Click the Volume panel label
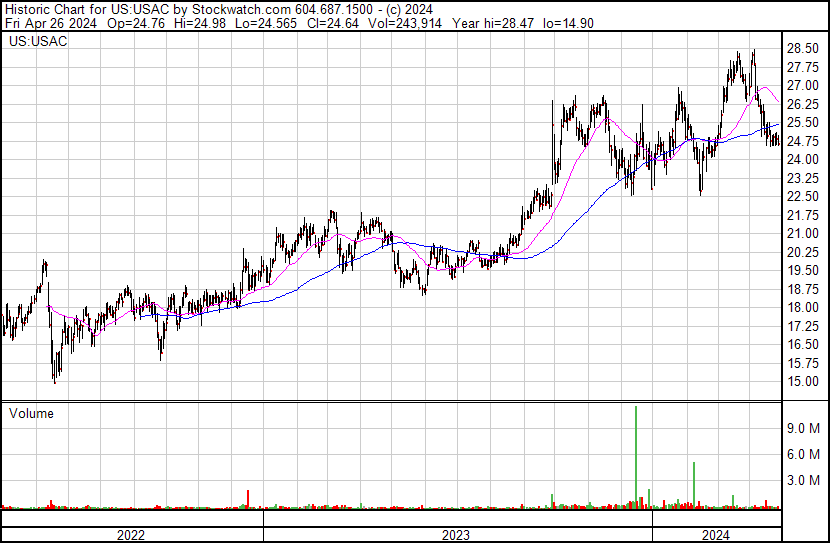This screenshot has width=830, height=543. 31,413
